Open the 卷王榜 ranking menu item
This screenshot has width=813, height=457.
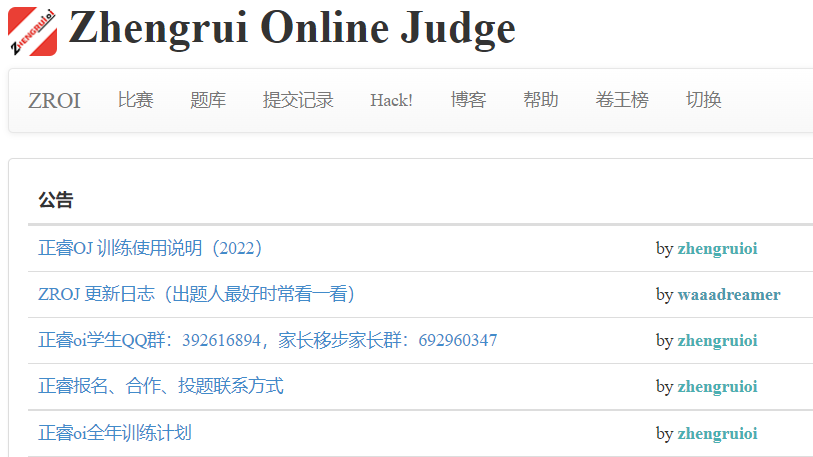pos(622,100)
